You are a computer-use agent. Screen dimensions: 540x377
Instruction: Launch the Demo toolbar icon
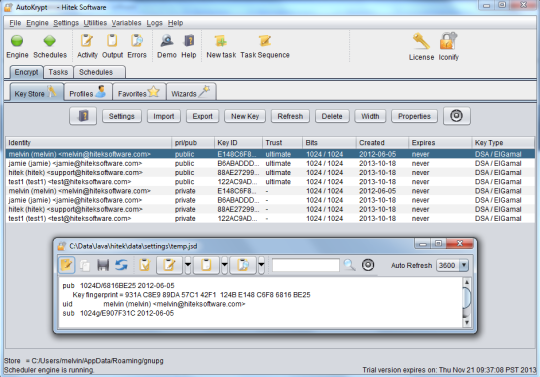point(167,41)
